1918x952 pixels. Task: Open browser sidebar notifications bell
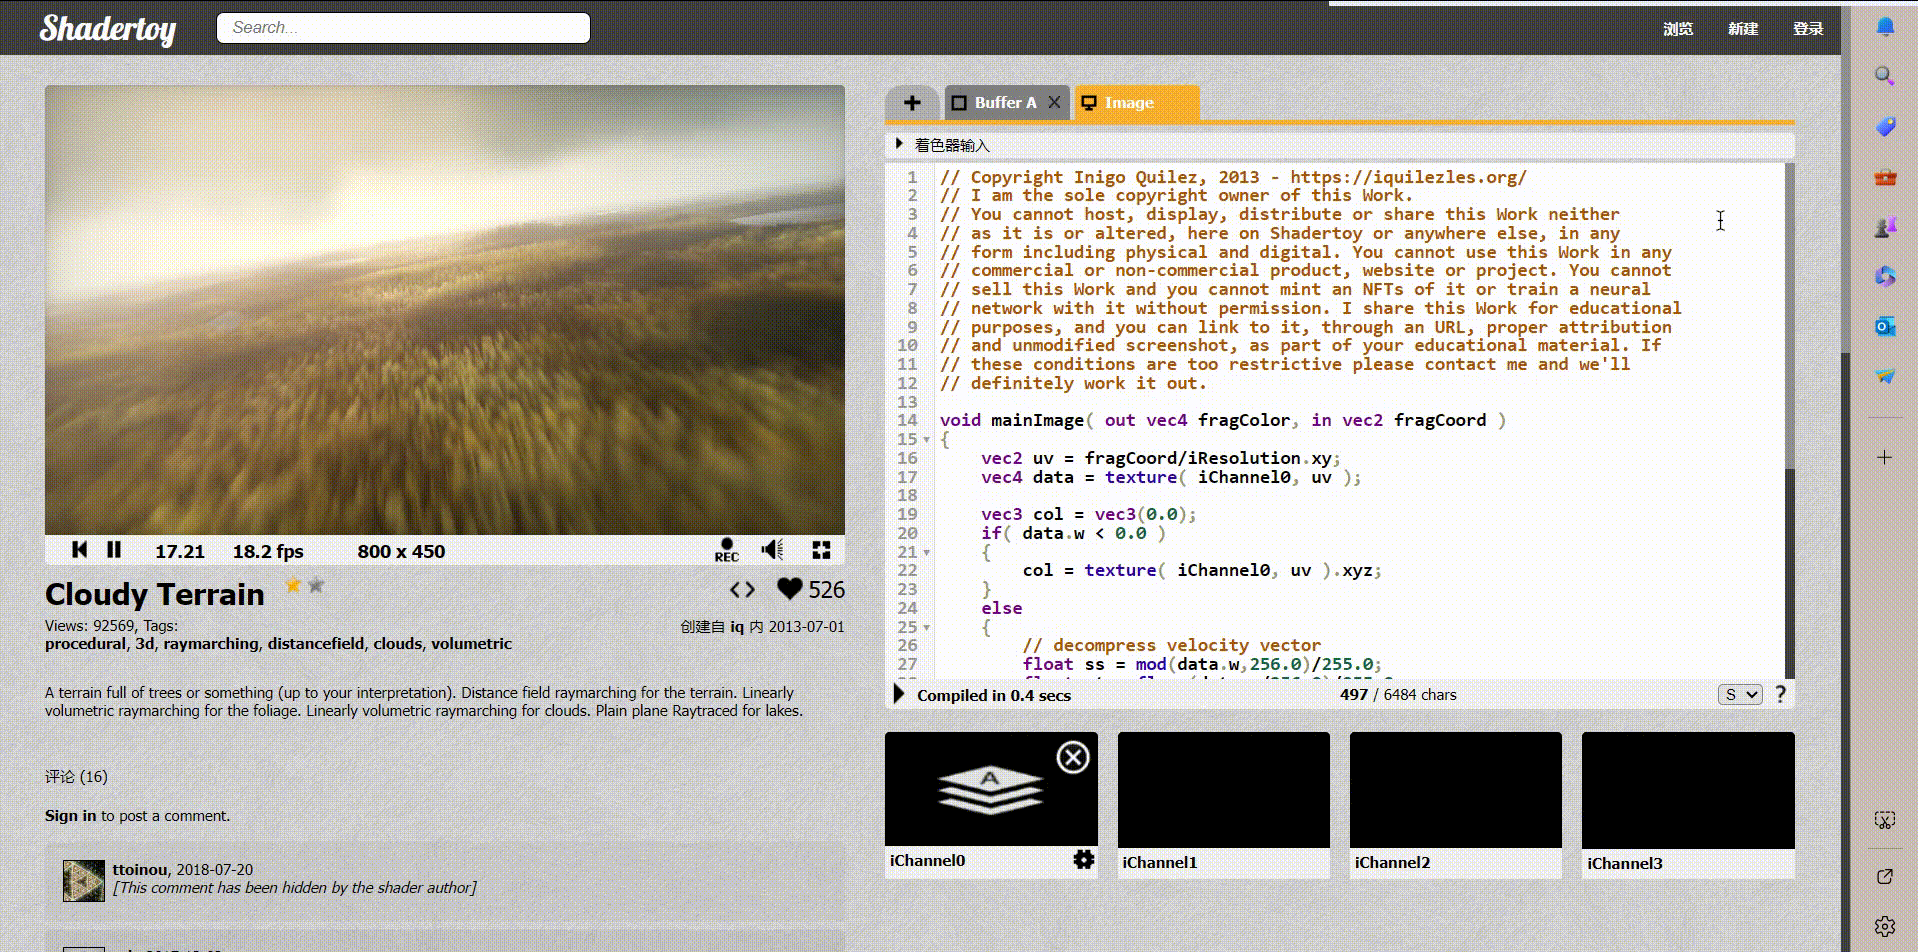pyautogui.click(x=1885, y=26)
